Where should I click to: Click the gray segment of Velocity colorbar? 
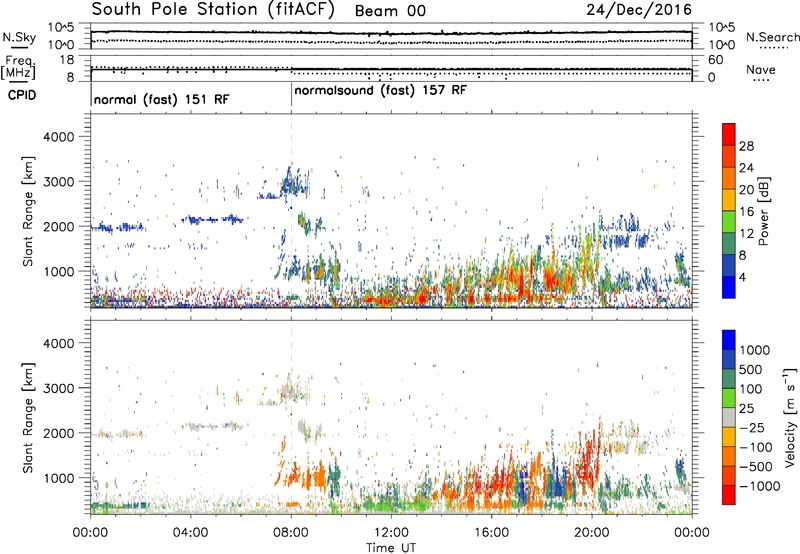click(729, 417)
